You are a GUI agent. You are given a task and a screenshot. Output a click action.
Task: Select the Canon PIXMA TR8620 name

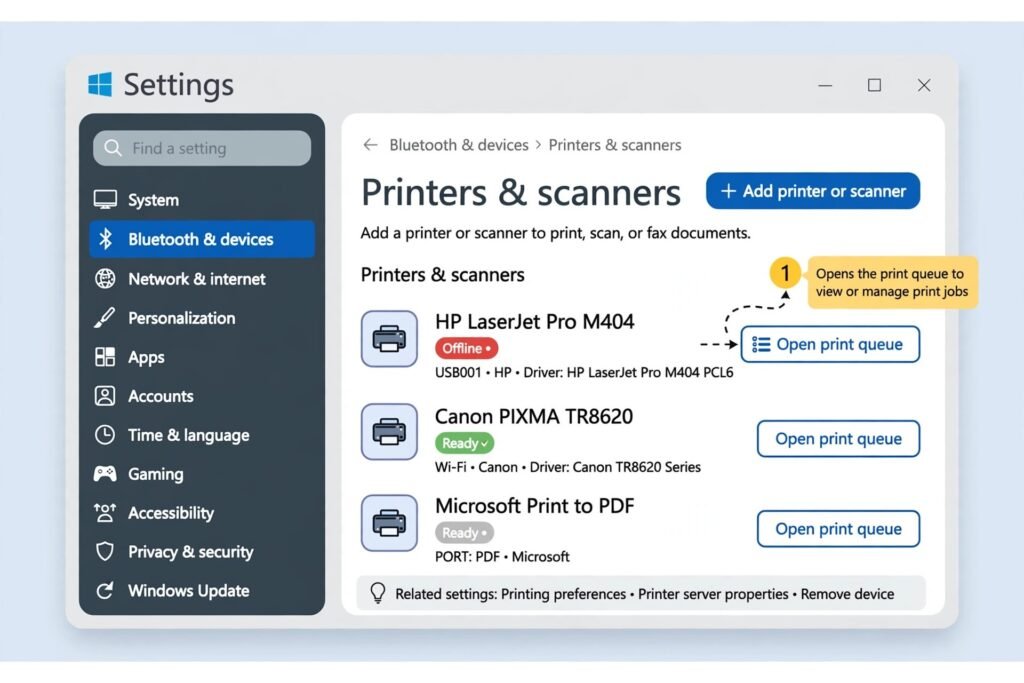(534, 417)
